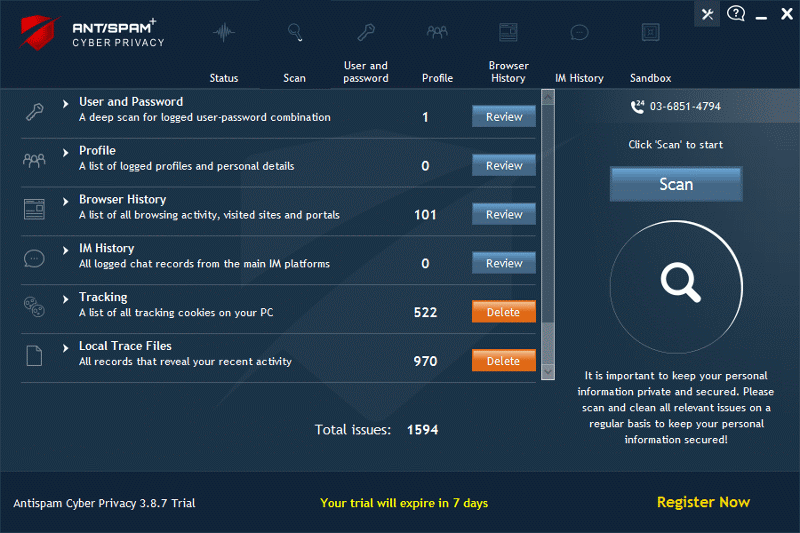
Task: Select the Tracking row title
Action: [x=103, y=297]
